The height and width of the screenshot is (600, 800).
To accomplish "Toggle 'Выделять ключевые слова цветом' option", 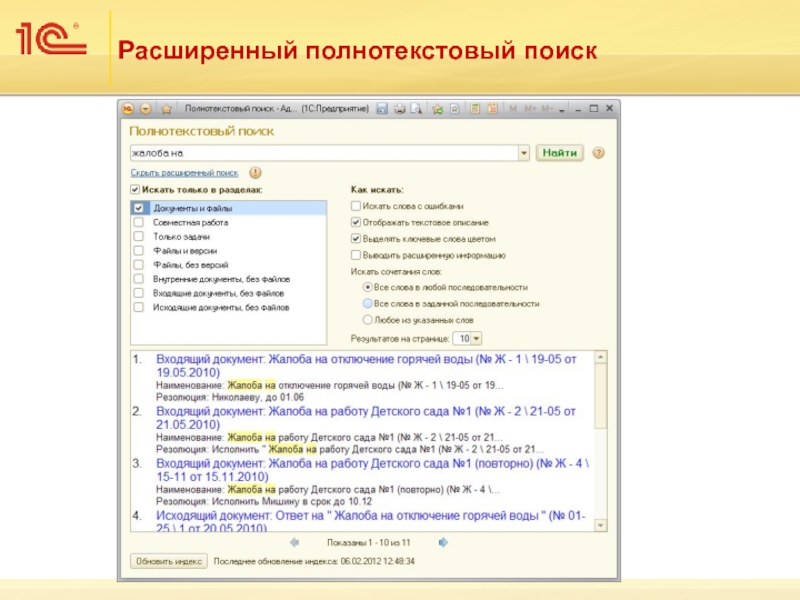I will (x=355, y=239).
